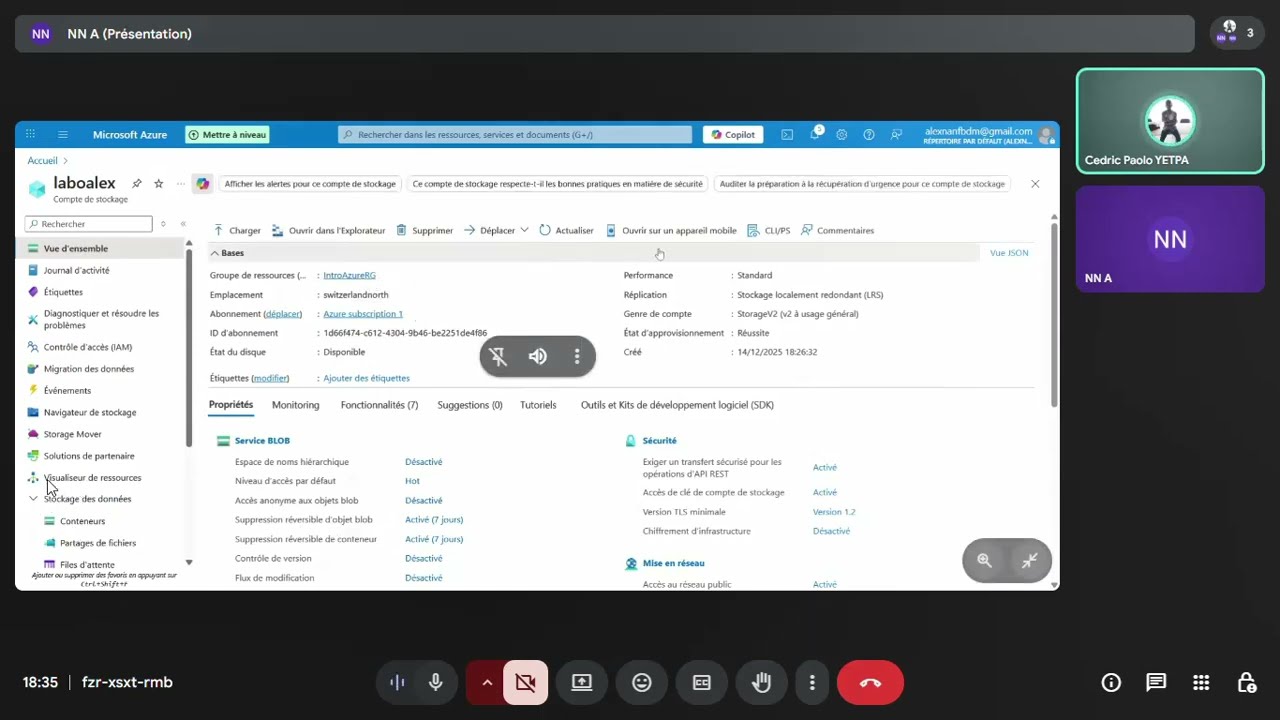
Task: Click Actualiser refresh button
Action: pyautogui.click(x=566, y=230)
